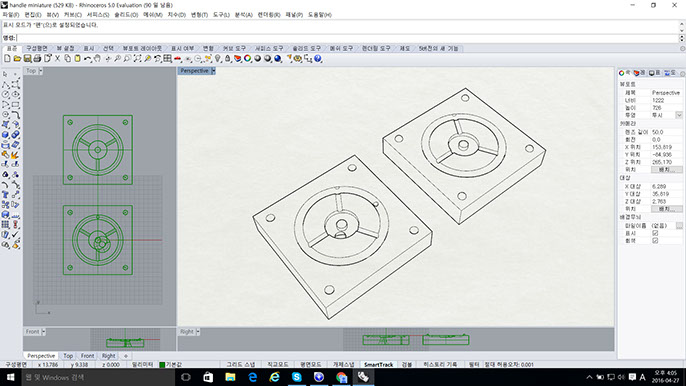The height and width of the screenshot is (386, 686).
Task: Click the file browse button next to 파일이름
Action: (x=679, y=225)
